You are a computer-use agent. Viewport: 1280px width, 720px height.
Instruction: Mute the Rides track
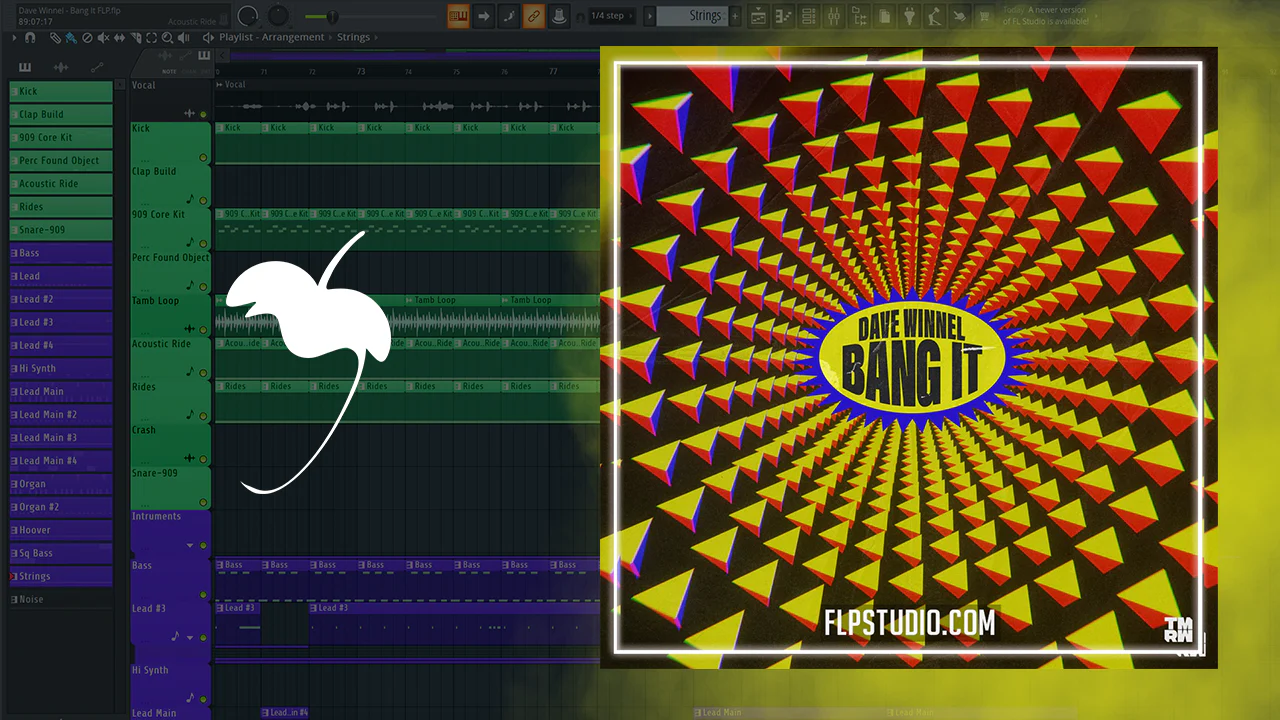(x=203, y=415)
